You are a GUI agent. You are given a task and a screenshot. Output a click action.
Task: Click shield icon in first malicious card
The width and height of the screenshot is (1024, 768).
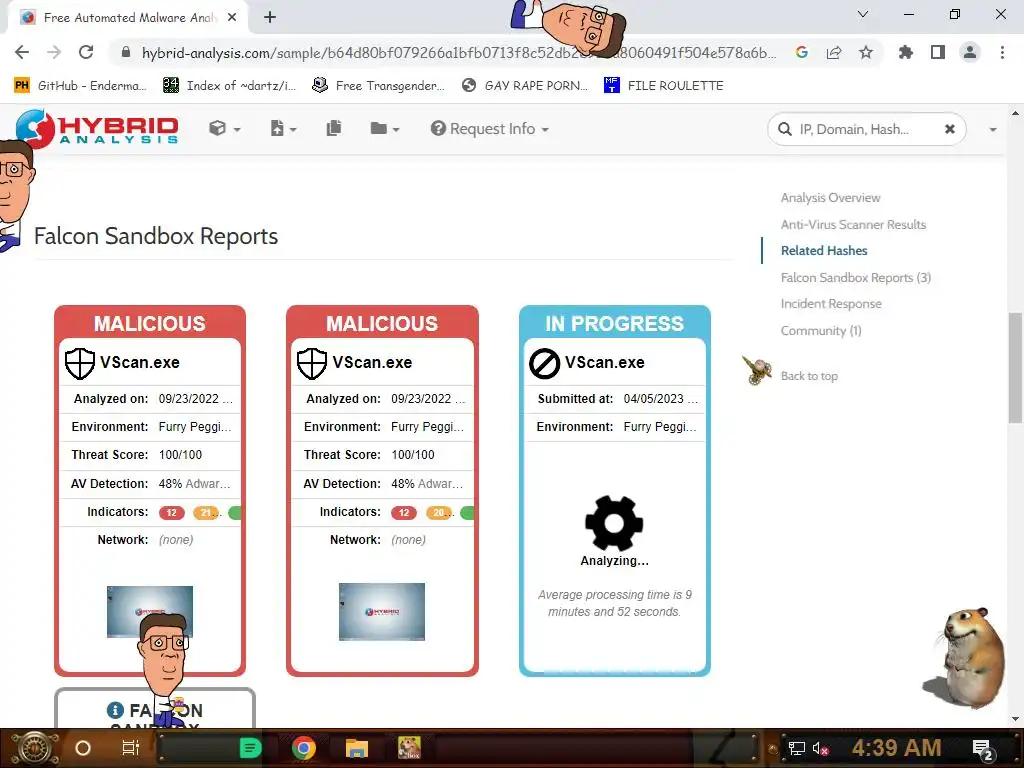click(80, 363)
